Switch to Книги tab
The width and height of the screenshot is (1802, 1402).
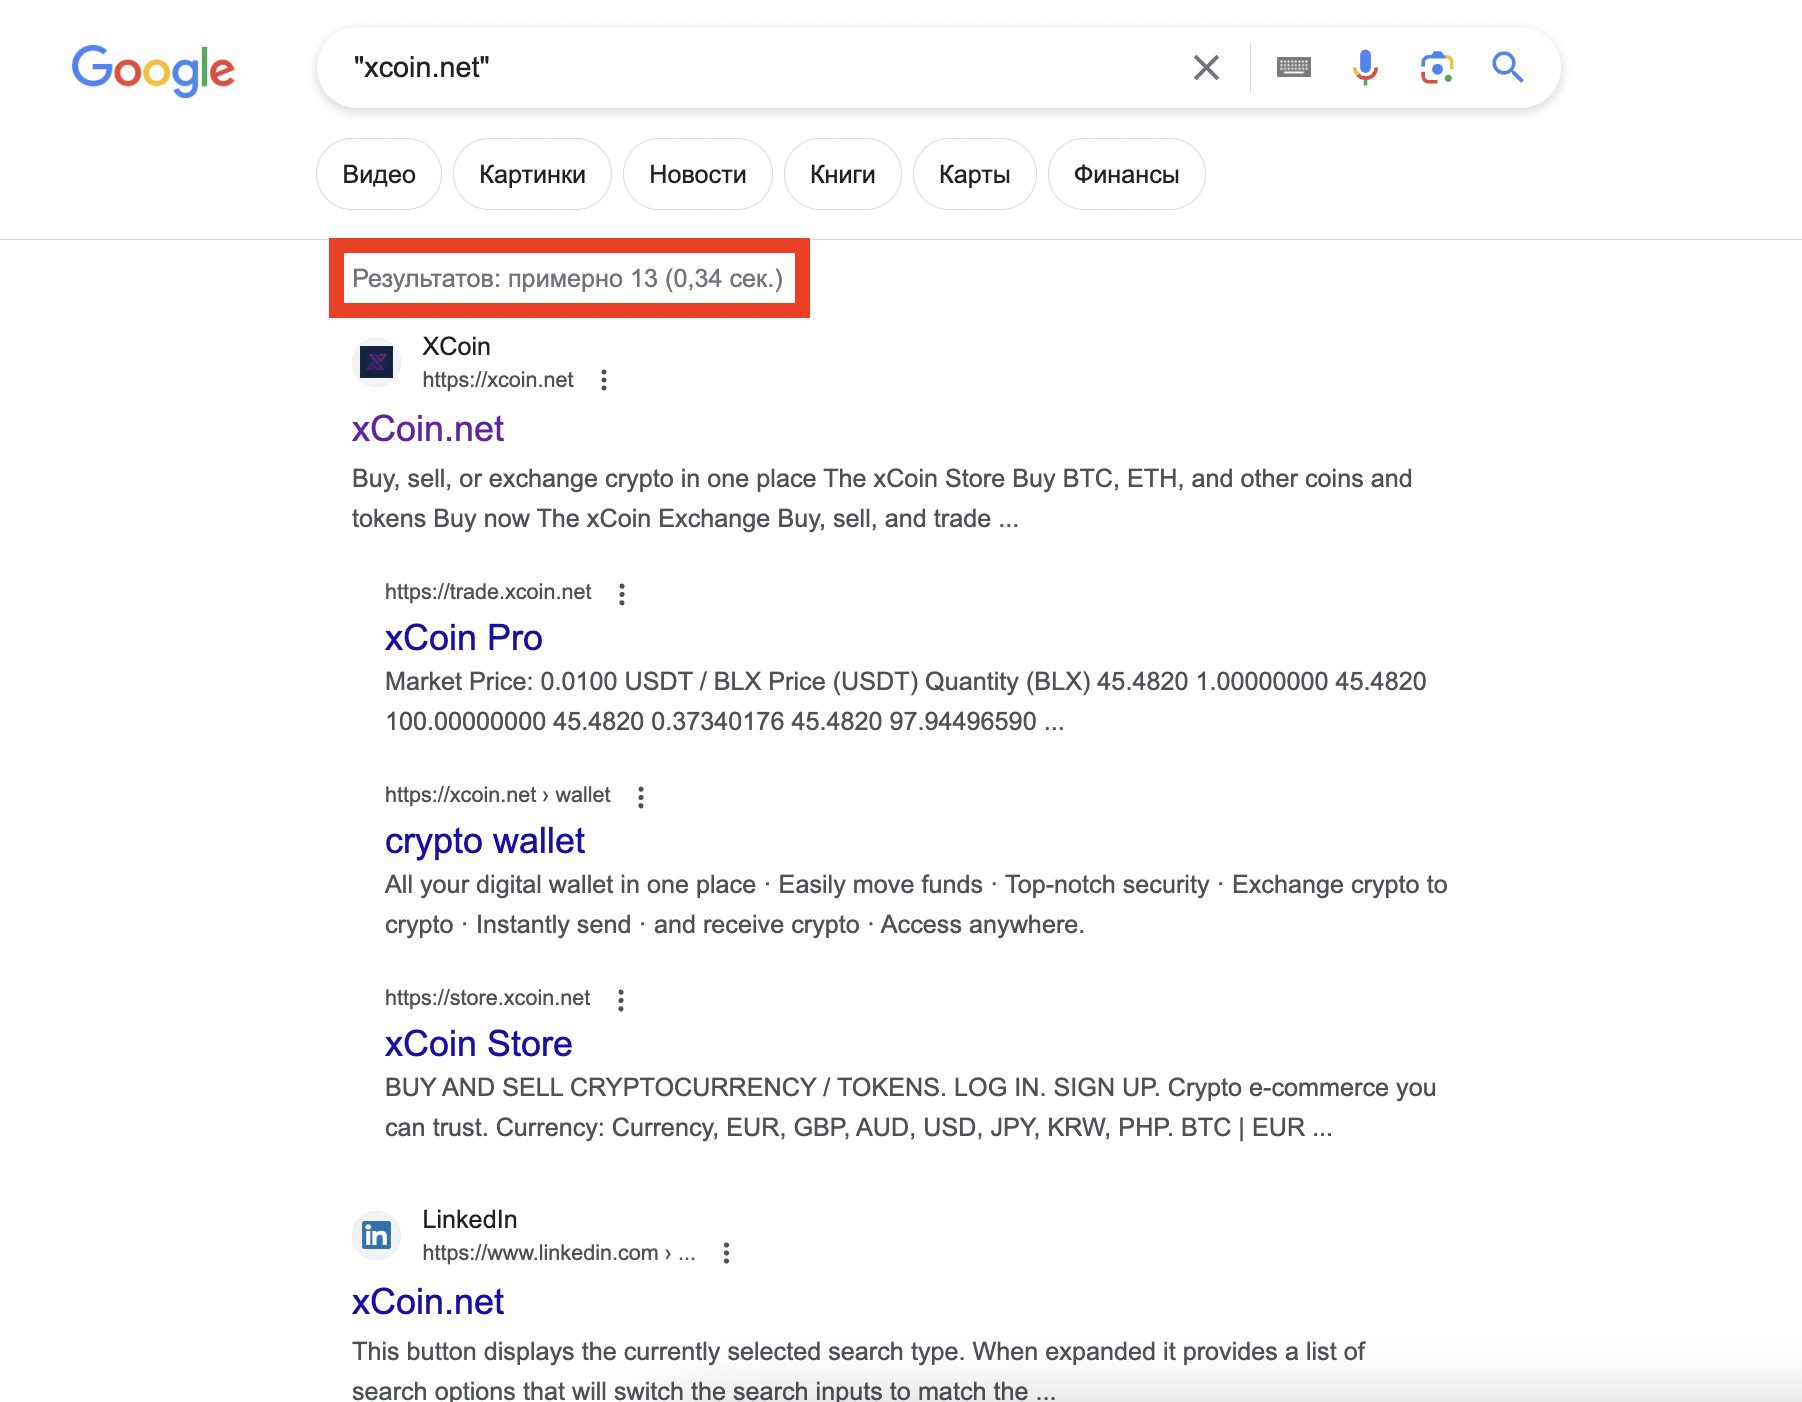843,174
